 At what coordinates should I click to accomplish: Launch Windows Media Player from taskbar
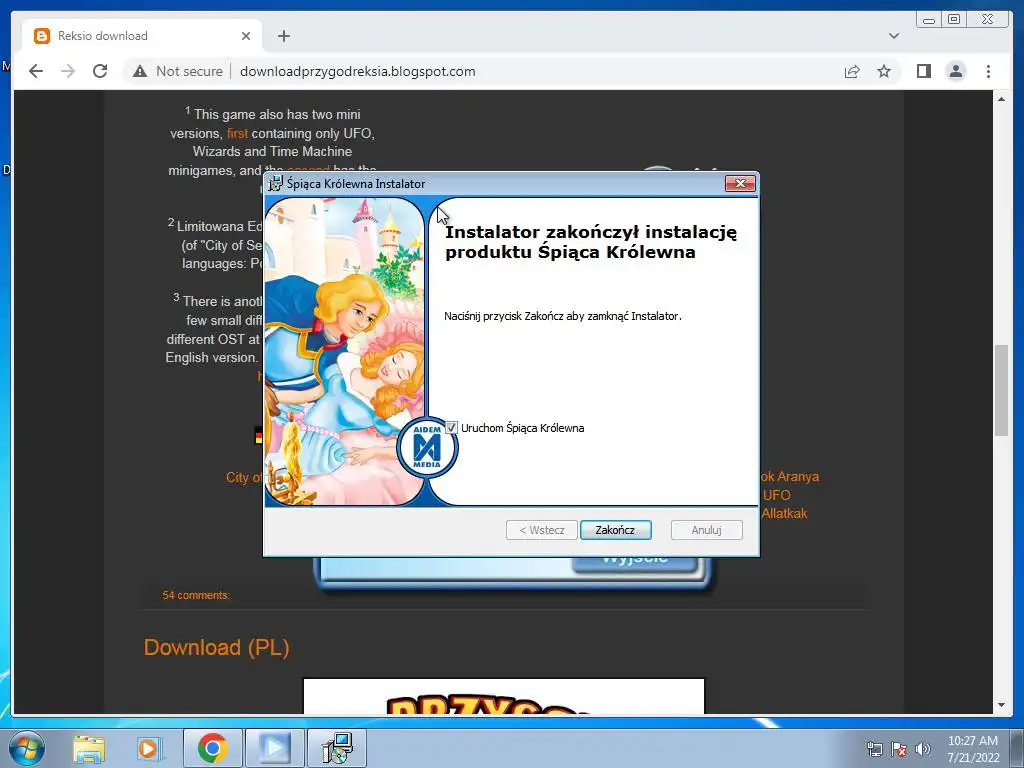click(149, 748)
